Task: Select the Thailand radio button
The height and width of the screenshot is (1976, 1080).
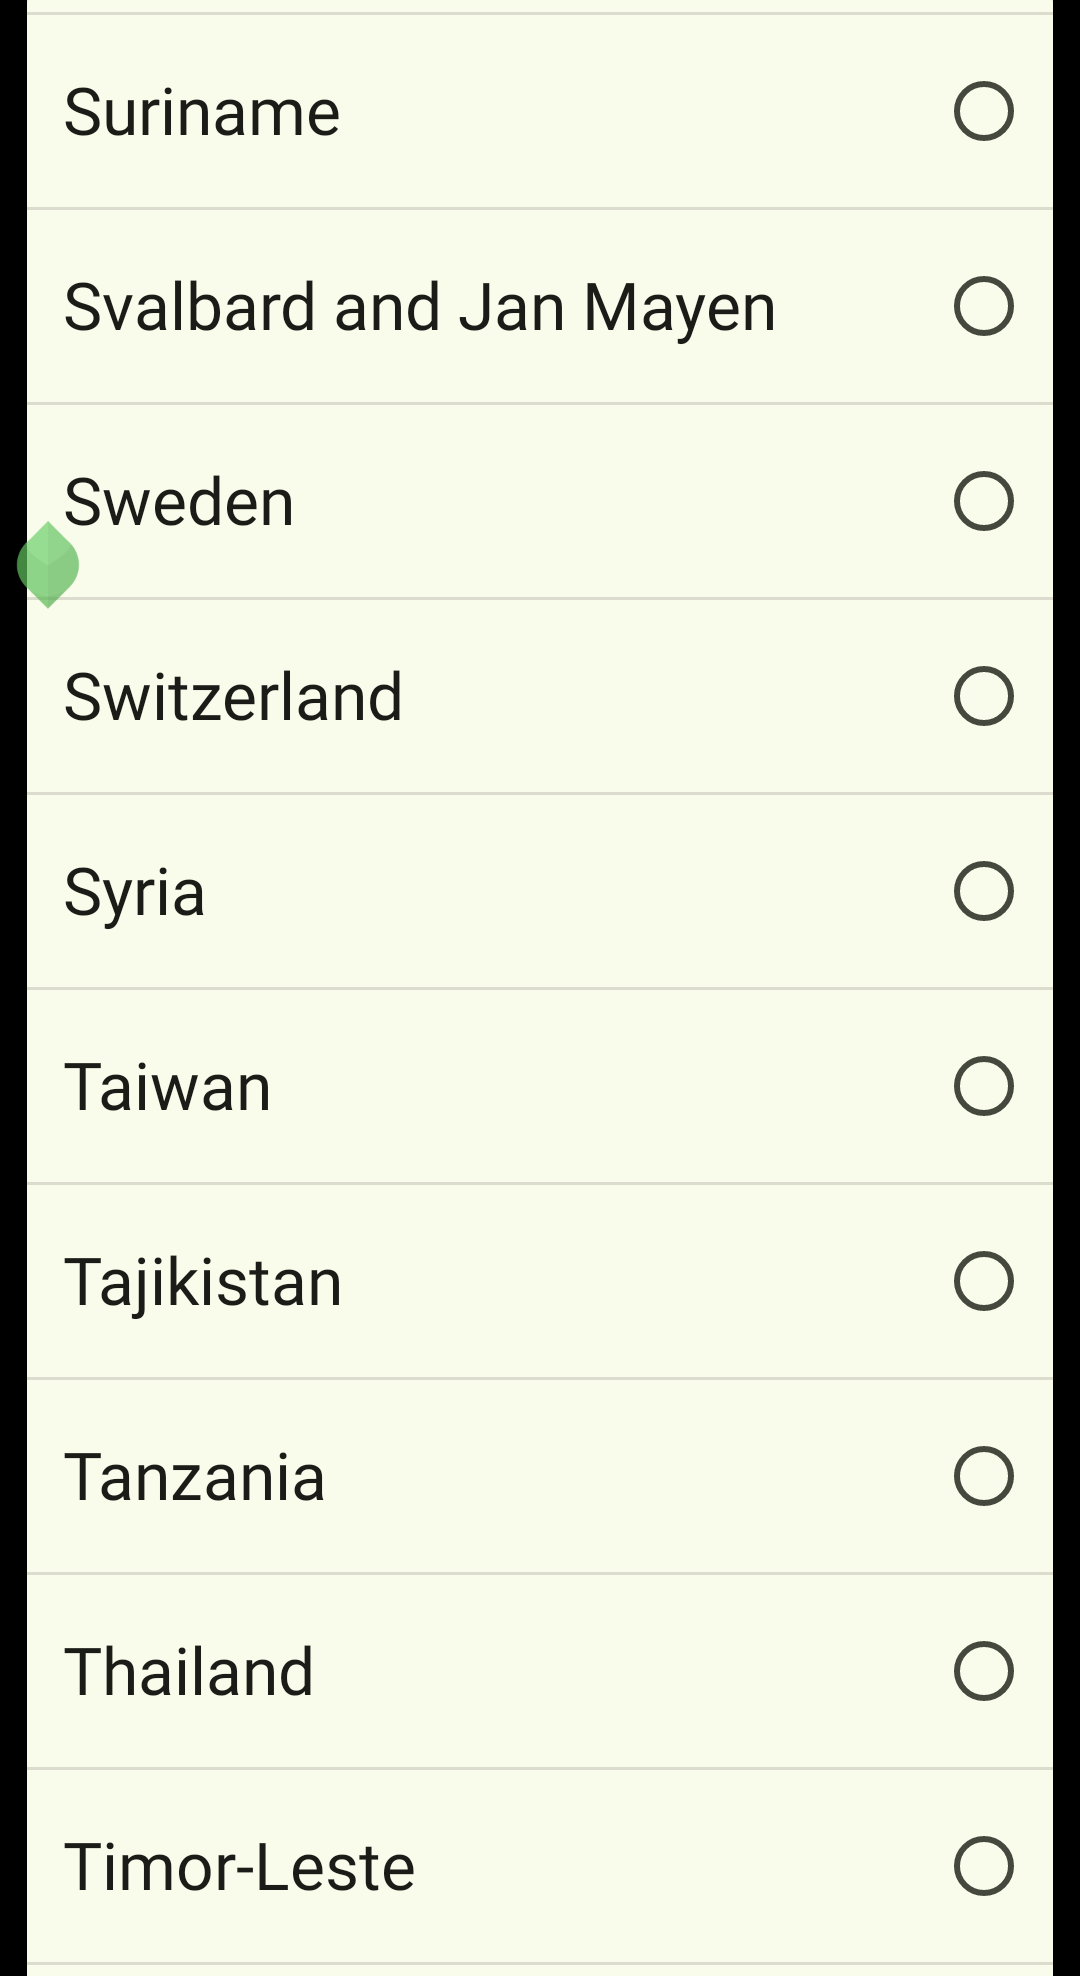Action: pyautogui.click(x=984, y=1671)
